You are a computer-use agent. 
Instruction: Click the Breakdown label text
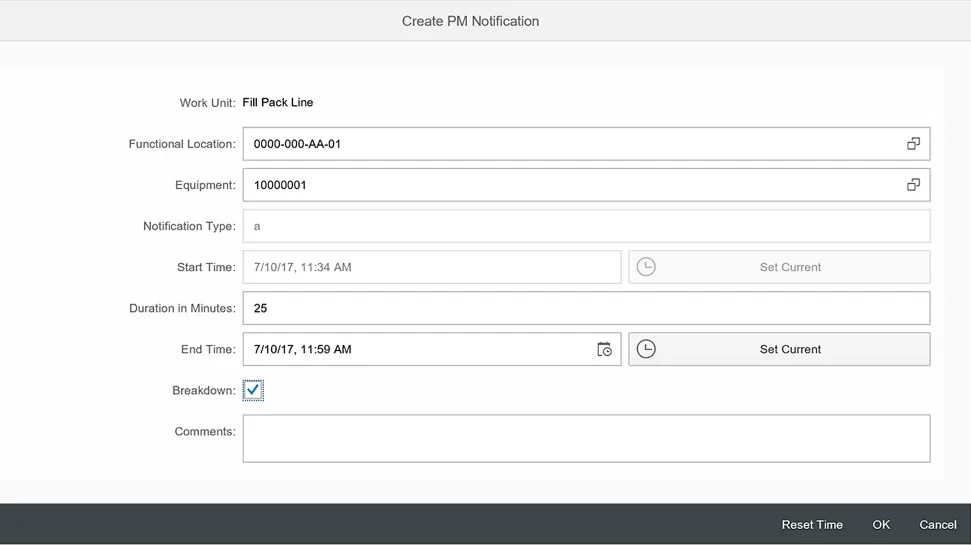(203, 391)
